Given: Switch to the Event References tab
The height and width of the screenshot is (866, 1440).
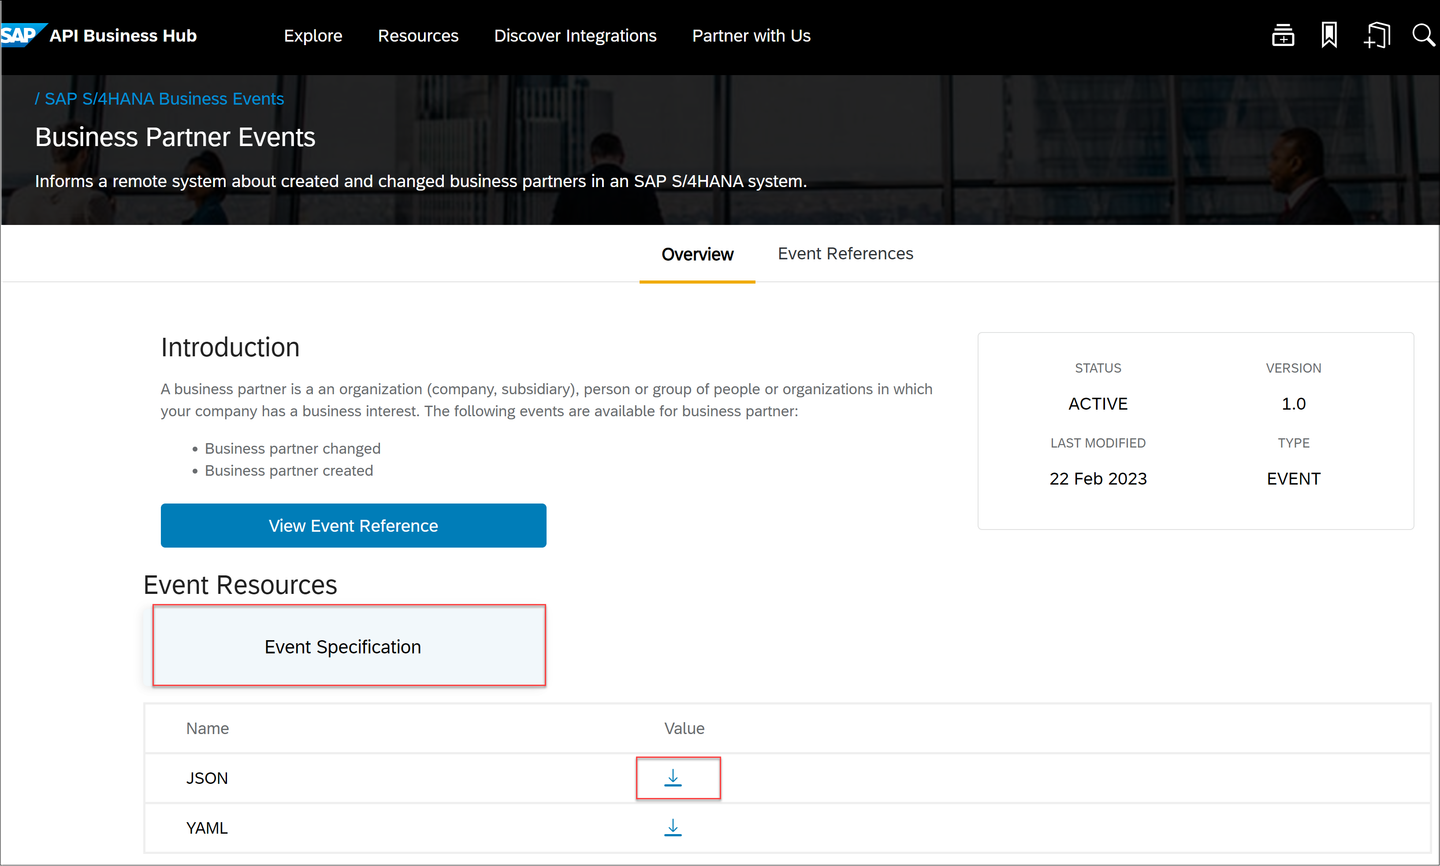Looking at the screenshot, I should 846,254.
